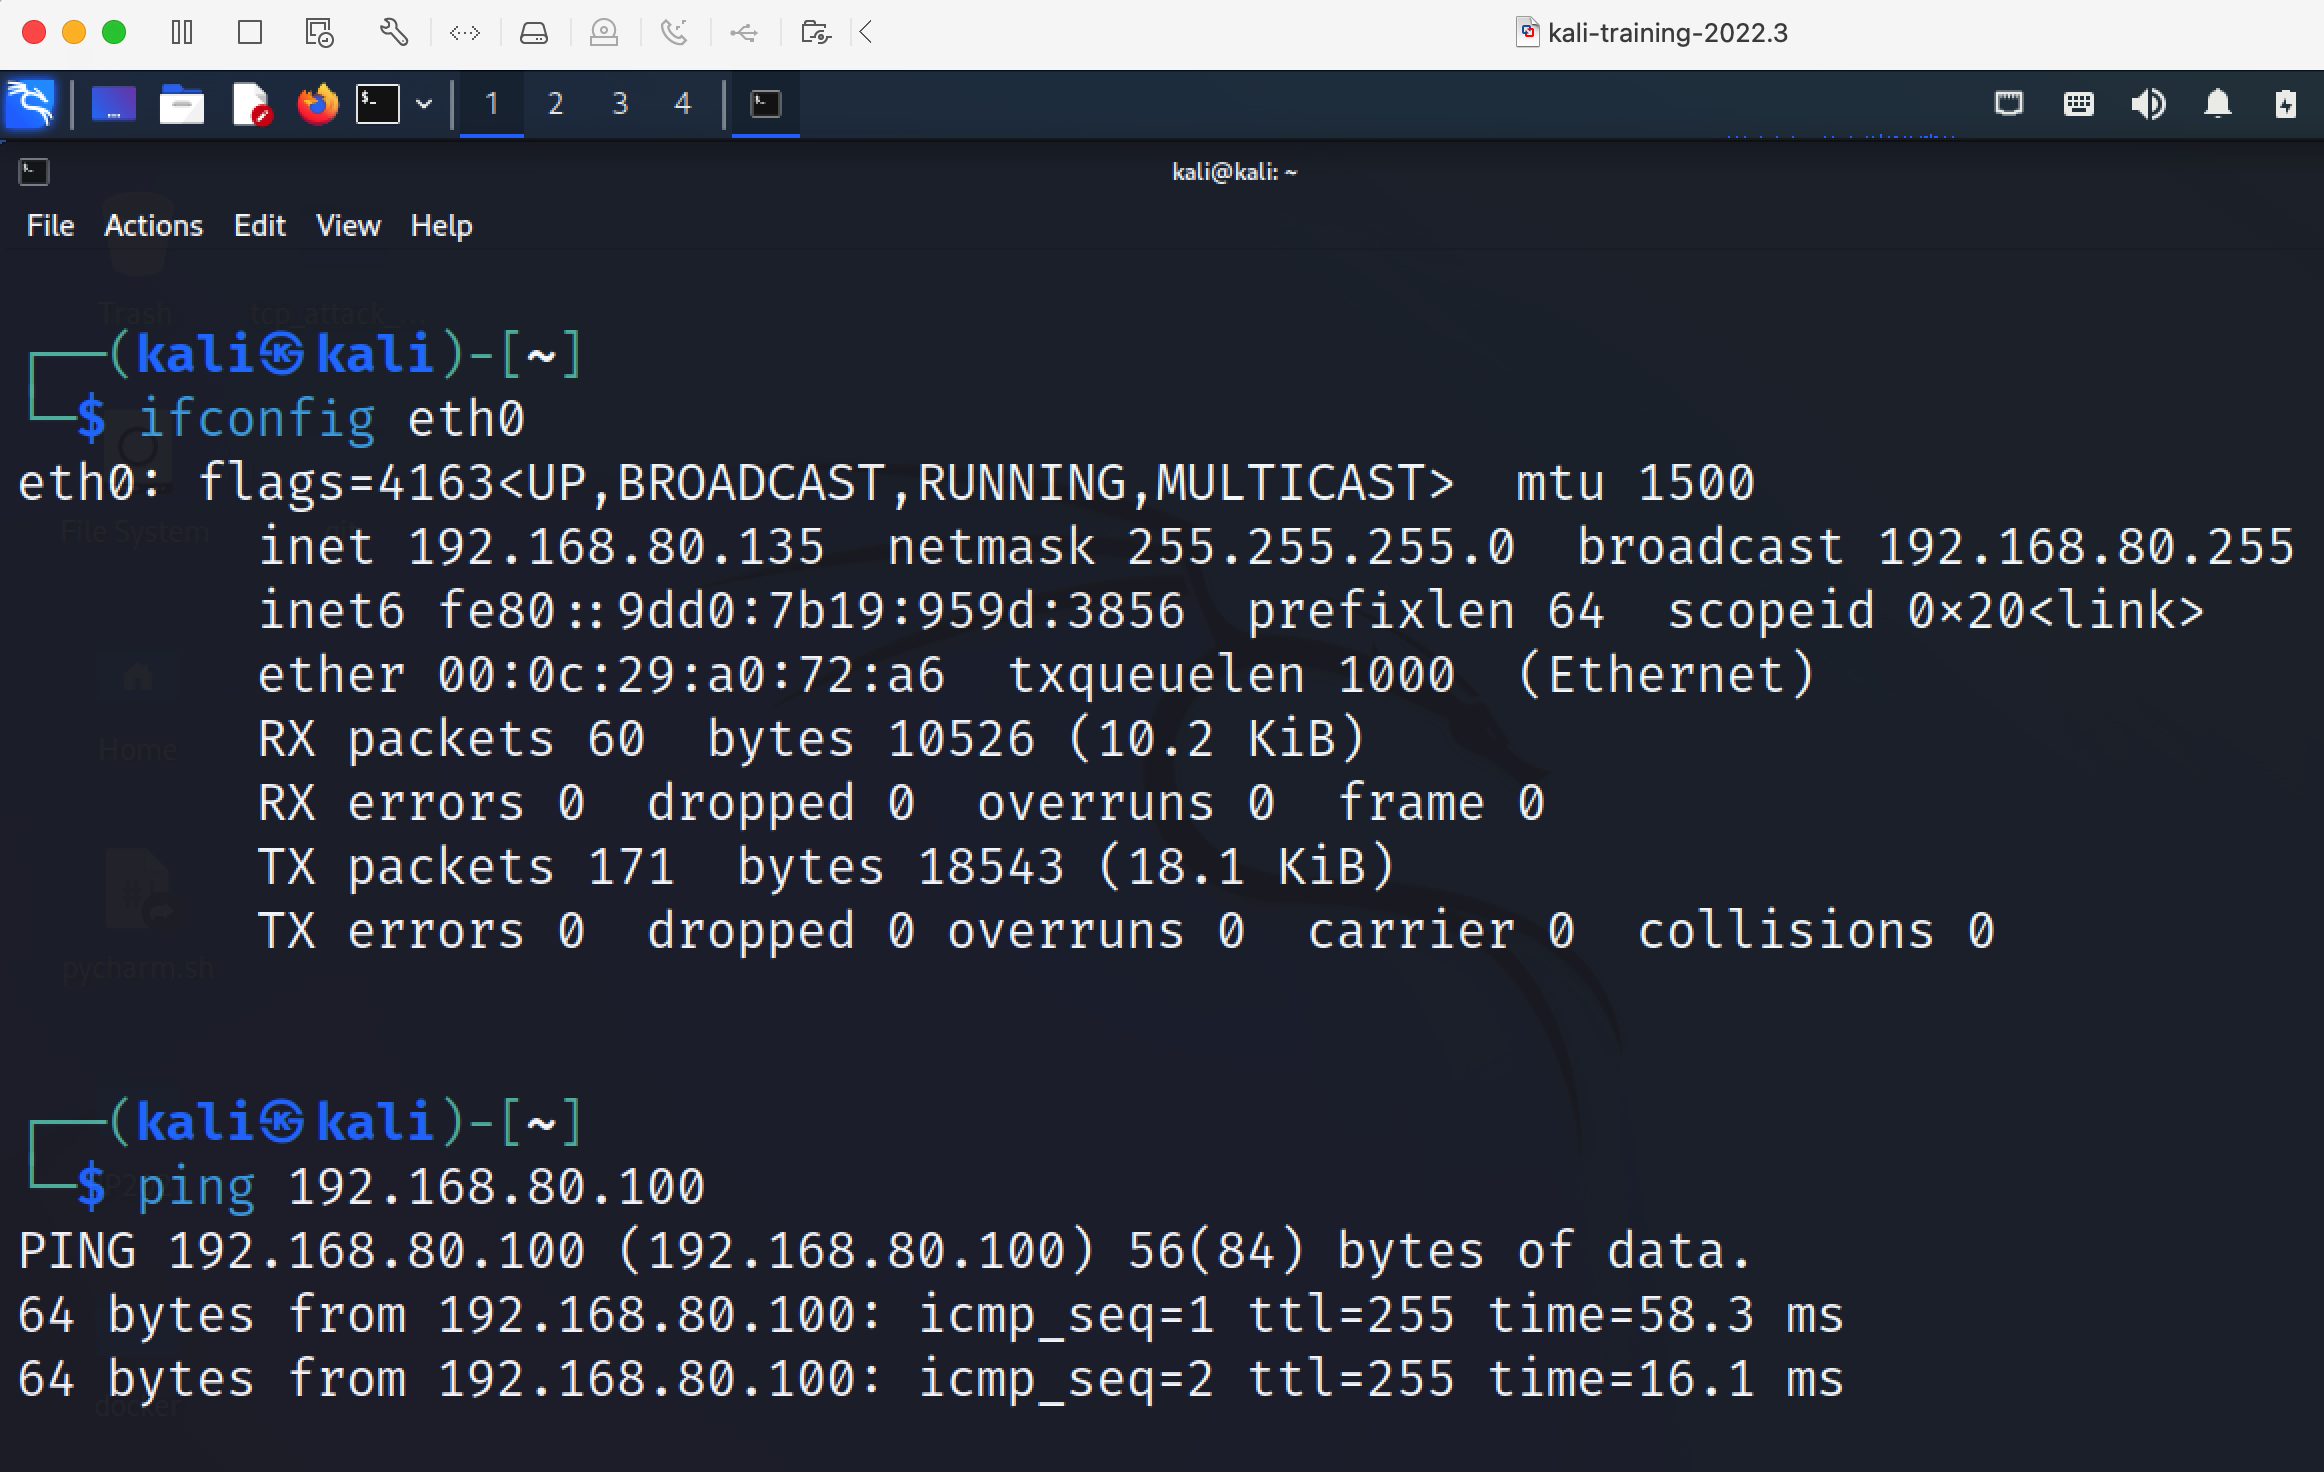Click the MAC address 00:0c:29:a0:72:a6
This screenshot has width=2324, height=1472.
click(691, 675)
